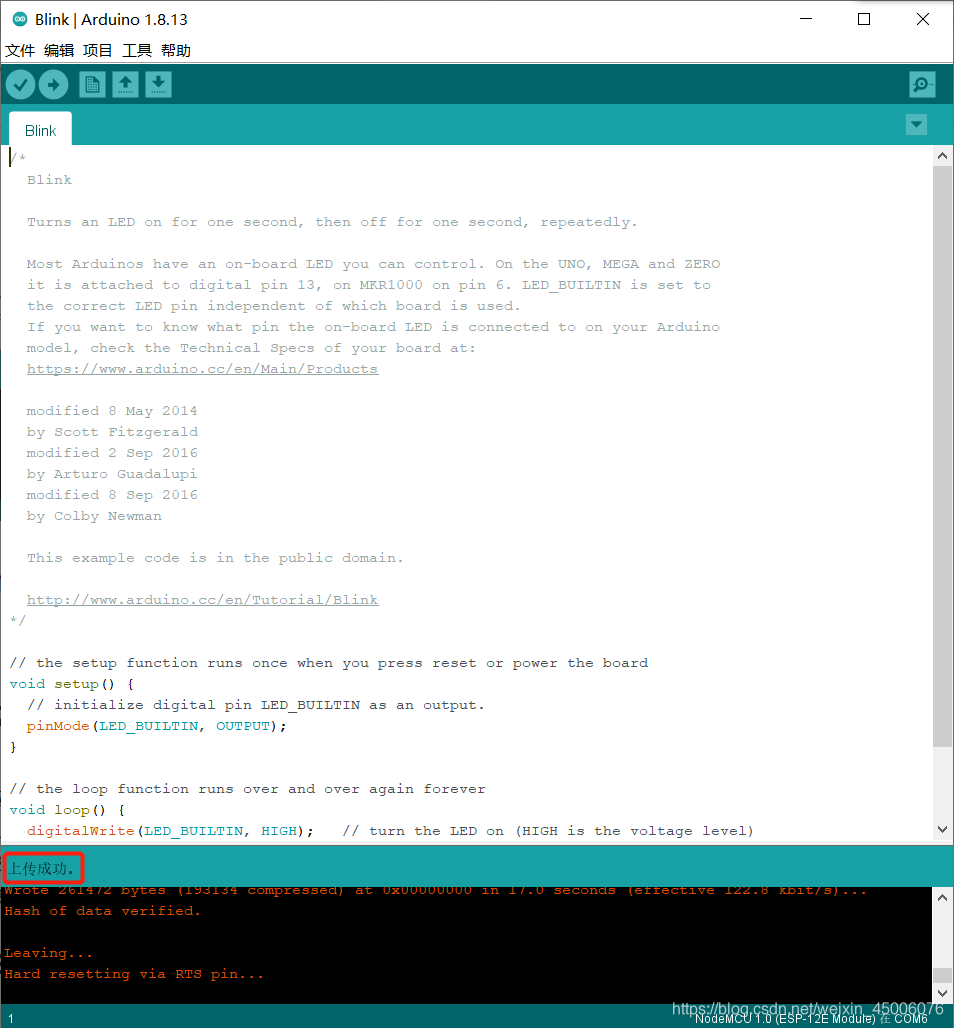The image size is (954, 1028).
Task: Click the 'by Arturo Guadalupi' comment line
Action: (x=111, y=474)
